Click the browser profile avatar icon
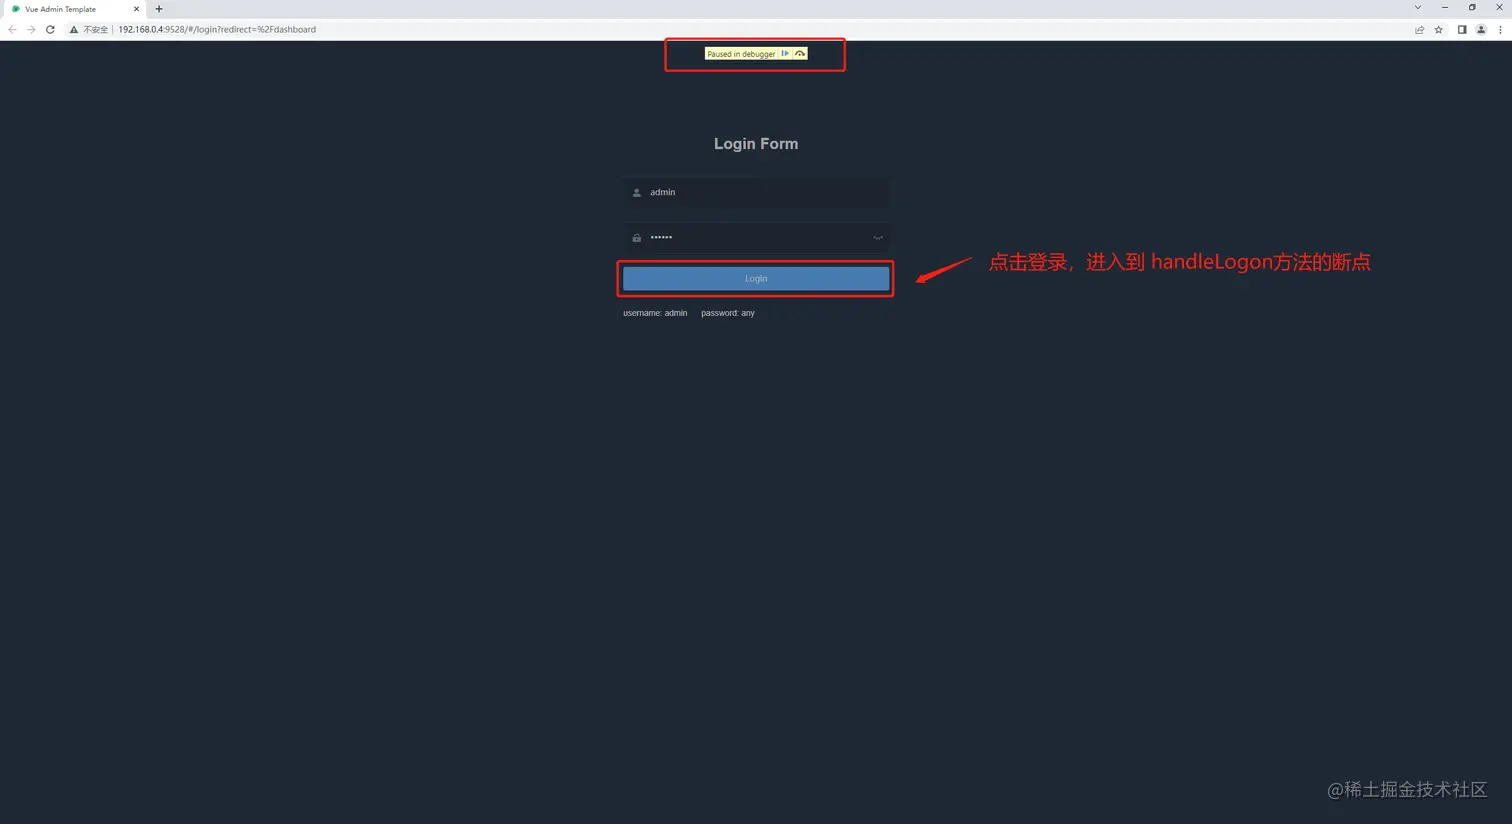 [x=1481, y=29]
